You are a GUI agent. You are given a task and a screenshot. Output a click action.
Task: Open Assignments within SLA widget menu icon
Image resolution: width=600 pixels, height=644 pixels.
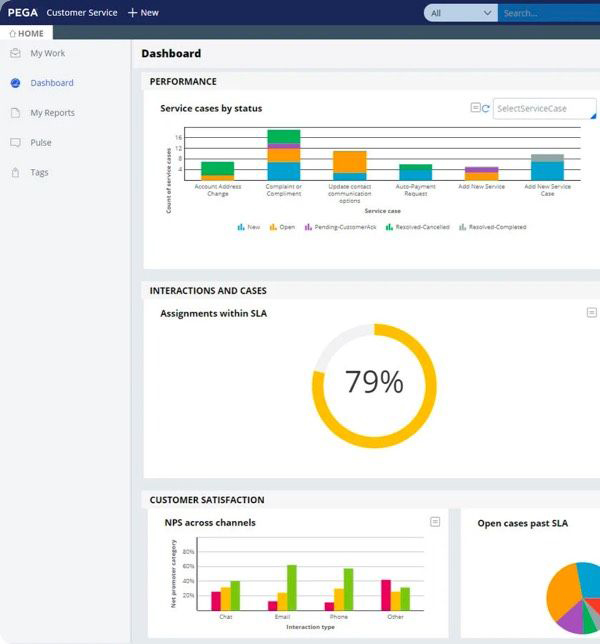pyautogui.click(x=592, y=313)
